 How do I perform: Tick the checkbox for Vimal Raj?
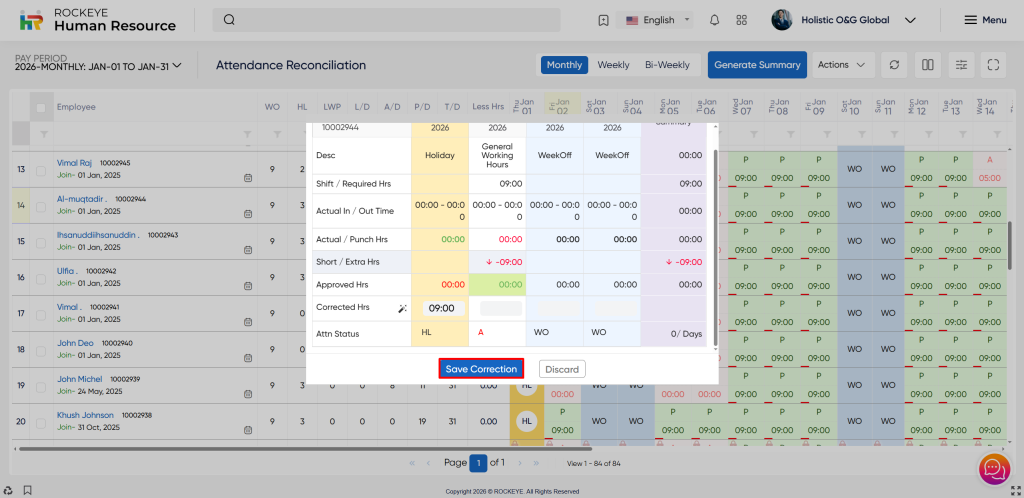[41, 171]
